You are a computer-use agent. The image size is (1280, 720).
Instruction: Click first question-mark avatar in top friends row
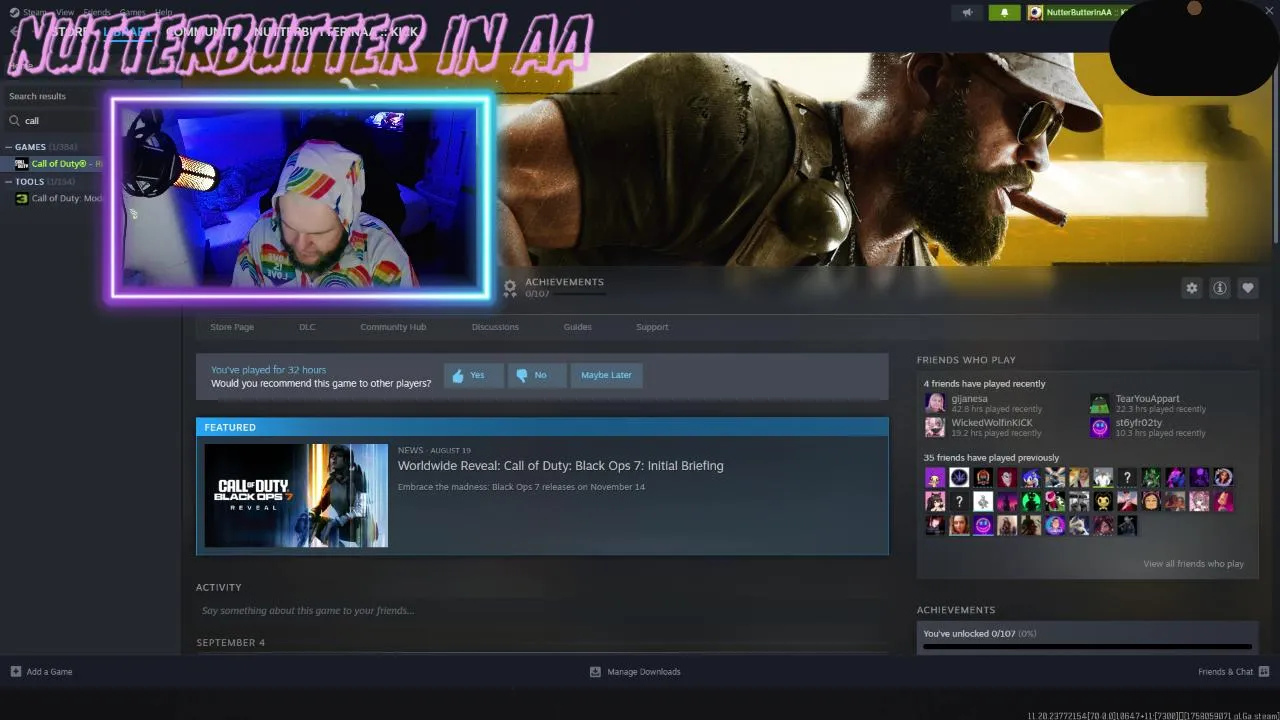pyautogui.click(x=1127, y=477)
